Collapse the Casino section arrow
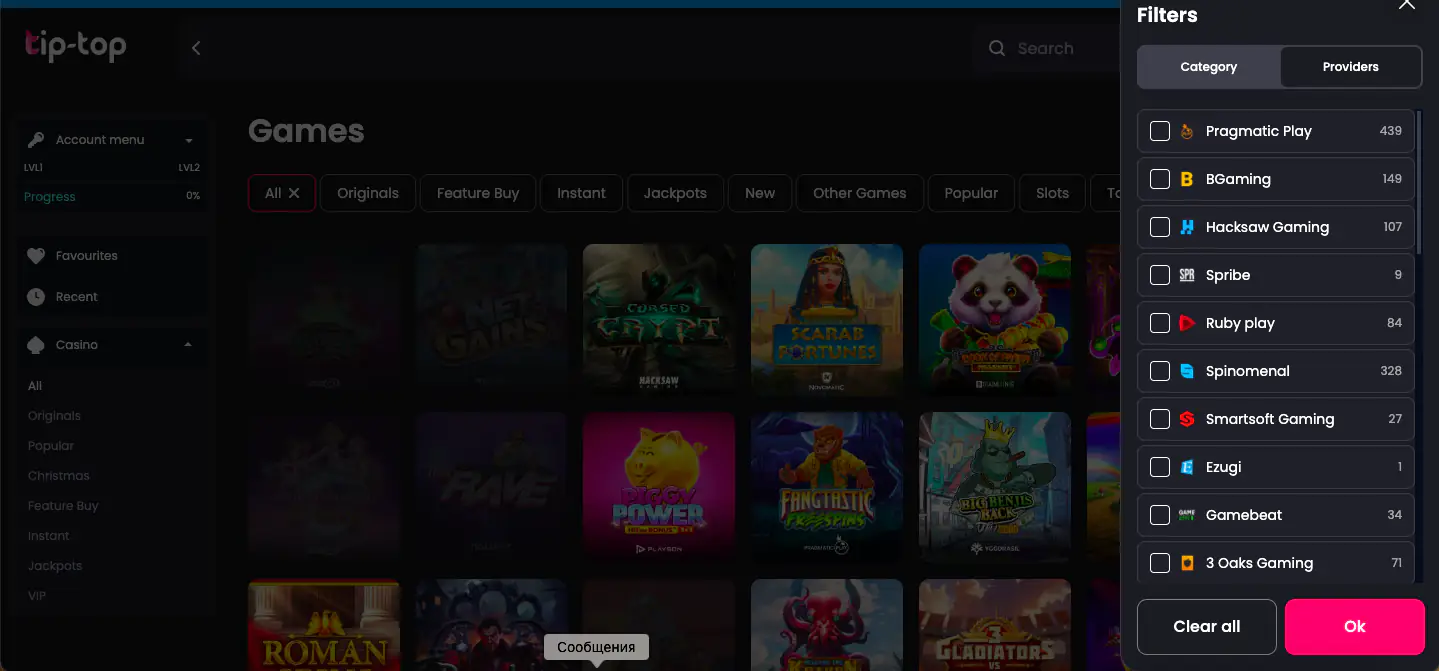The image size is (1439, 671). pos(189,345)
